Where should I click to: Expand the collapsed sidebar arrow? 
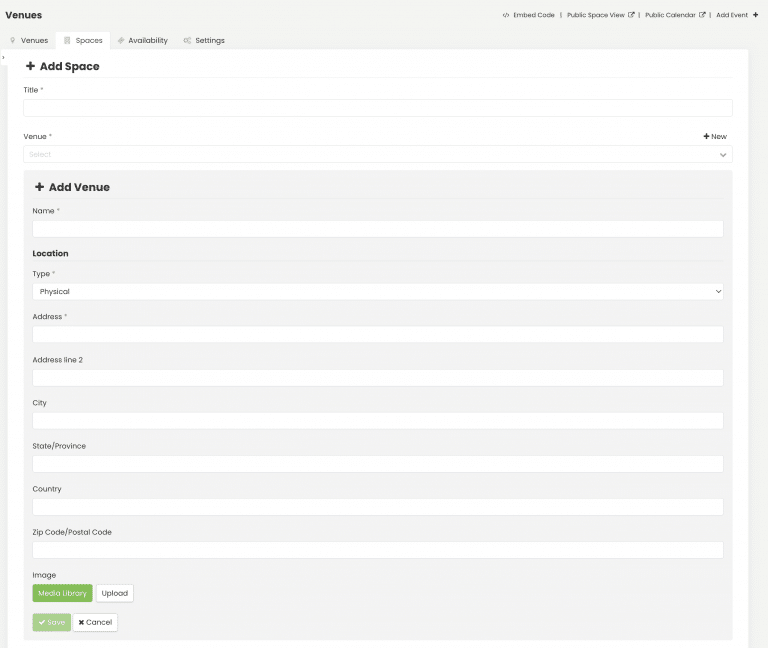click(x=4, y=58)
